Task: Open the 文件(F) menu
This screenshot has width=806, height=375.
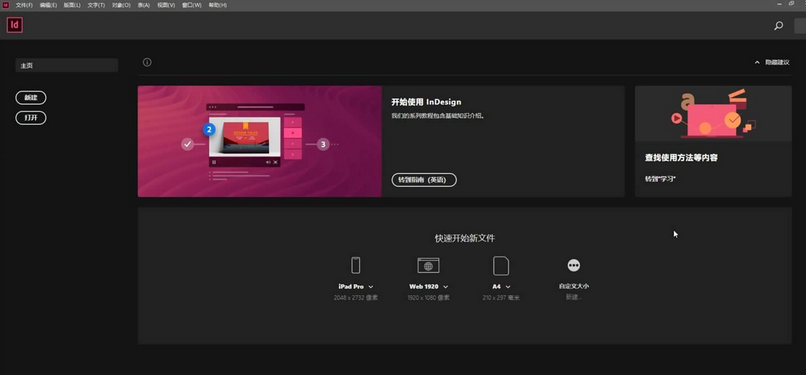Action: pos(24,5)
